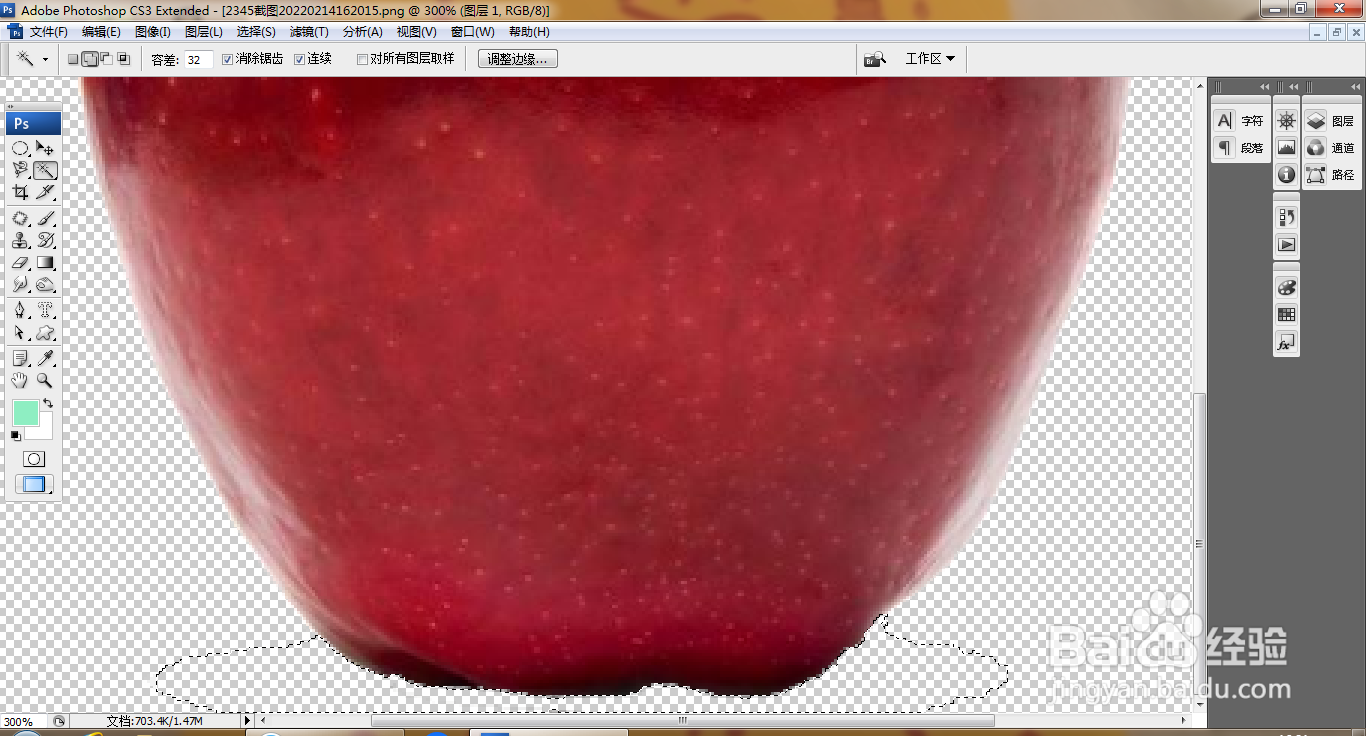The height and width of the screenshot is (736, 1366).
Task: Select the Hand tool
Action: pos(20,380)
